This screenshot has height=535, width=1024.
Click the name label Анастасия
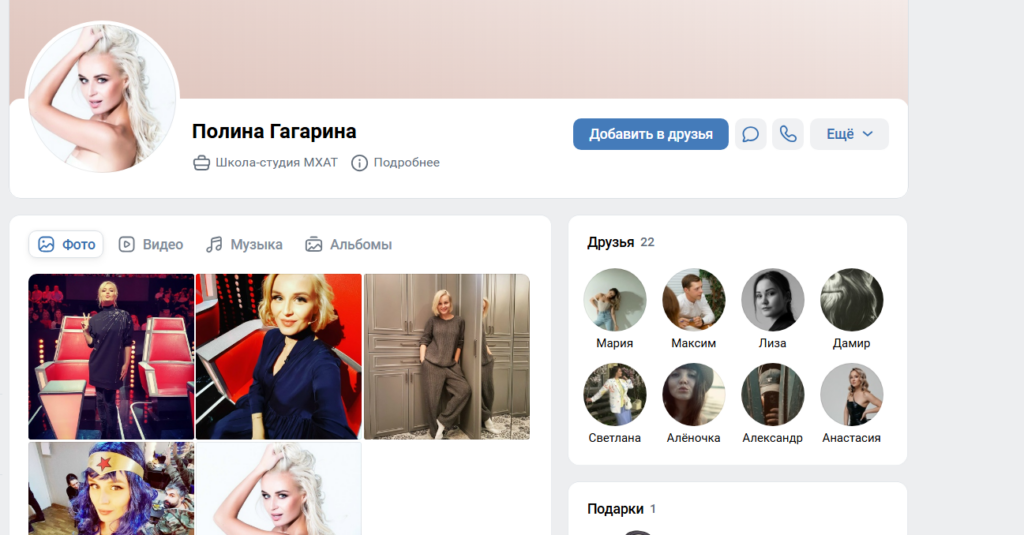tap(852, 438)
